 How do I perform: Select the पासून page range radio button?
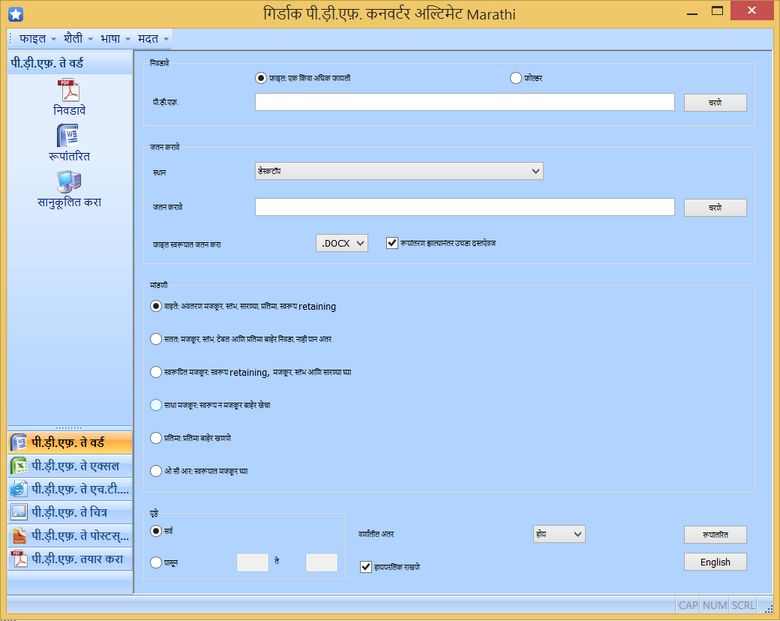tap(156, 563)
